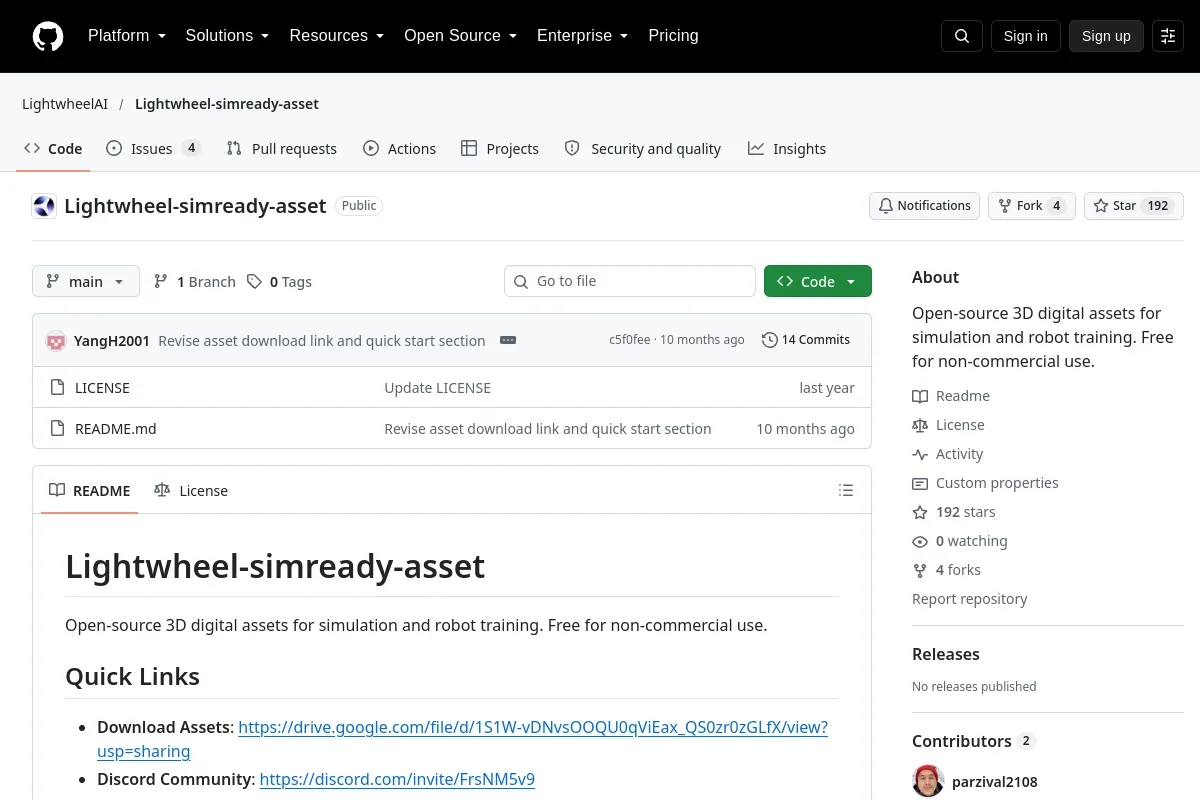The width and height of the screenshot is (1200, 800).
Task: Open the Activity sidebar link
Action: pyautogui.click(x=948, y=454)
